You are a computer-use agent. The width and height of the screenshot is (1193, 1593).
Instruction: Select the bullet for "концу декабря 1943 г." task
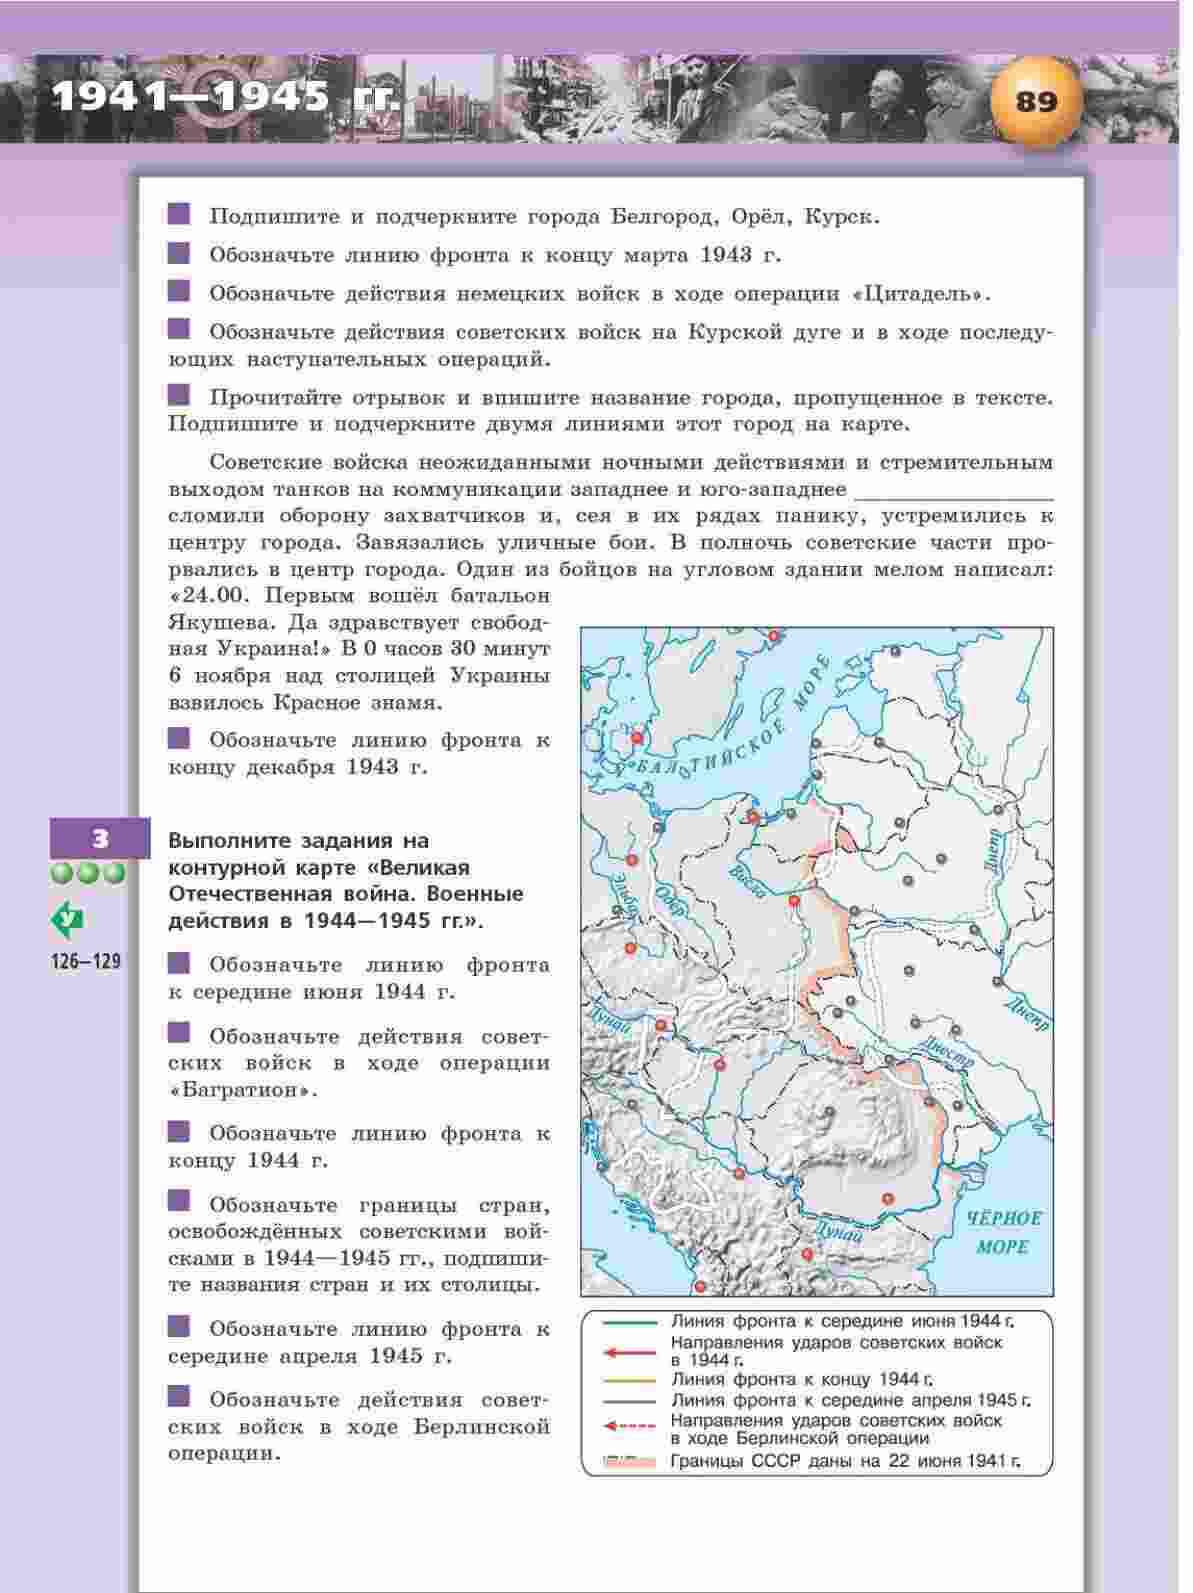point(179,738)
